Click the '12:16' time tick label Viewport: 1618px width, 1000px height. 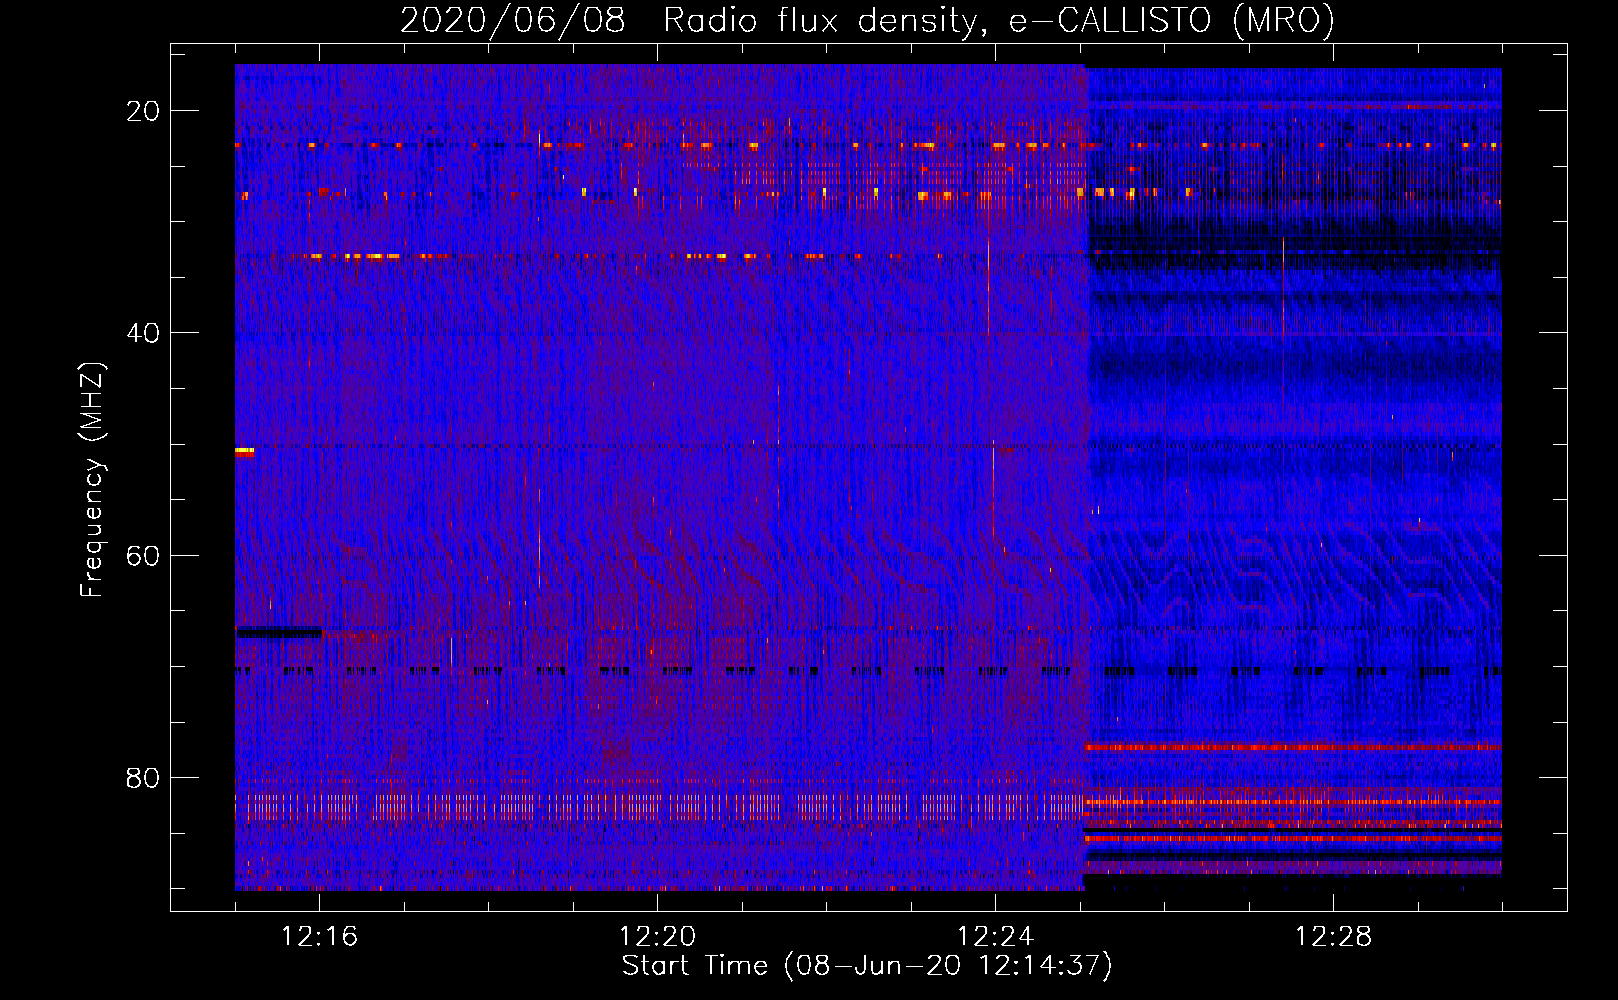319,937
